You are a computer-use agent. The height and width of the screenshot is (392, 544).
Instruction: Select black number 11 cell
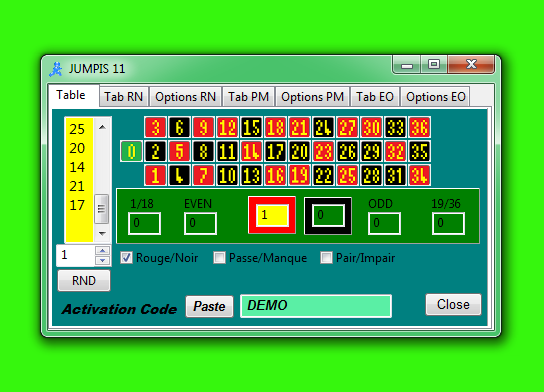tap(227, 151)
